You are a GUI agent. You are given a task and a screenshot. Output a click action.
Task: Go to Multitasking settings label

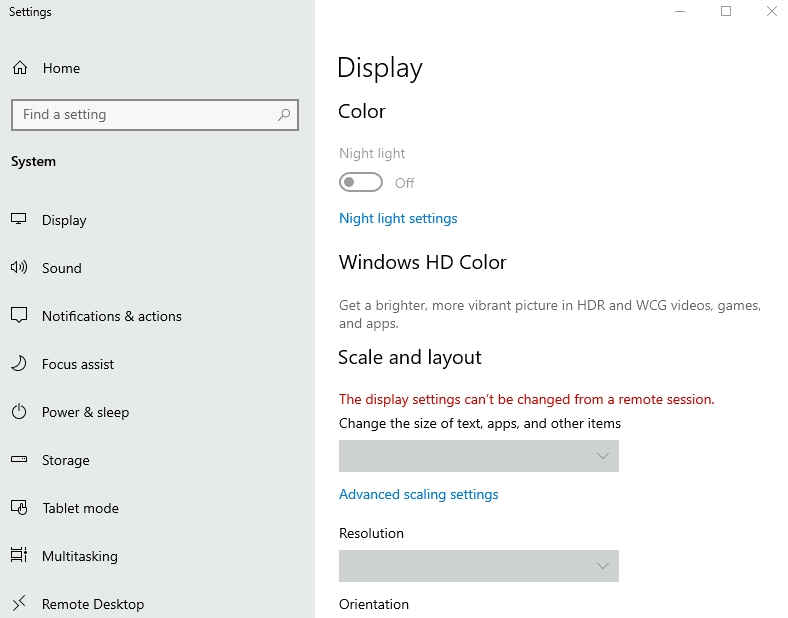[x=80, y=556]
